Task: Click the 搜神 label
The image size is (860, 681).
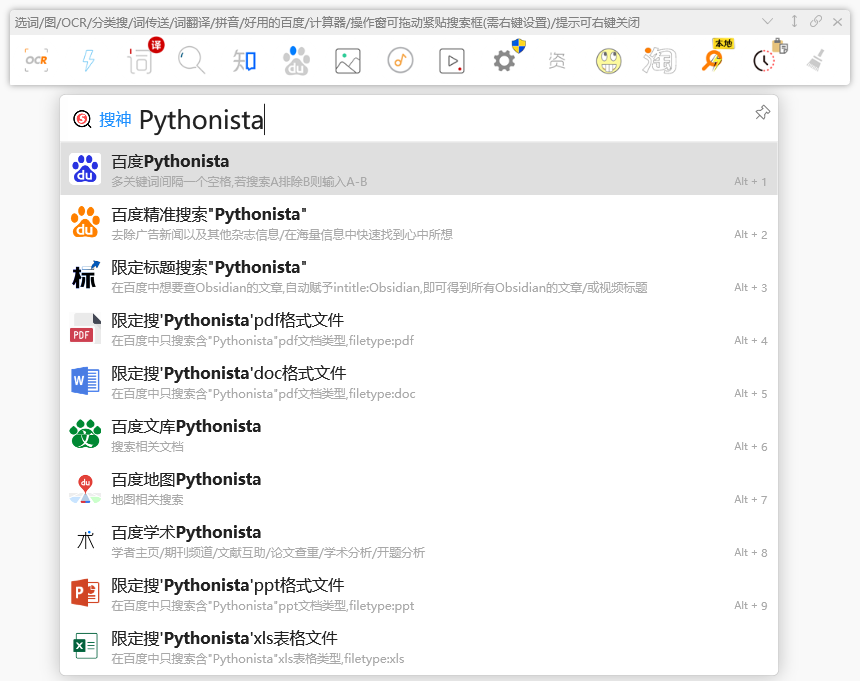Action: point(115,119)
